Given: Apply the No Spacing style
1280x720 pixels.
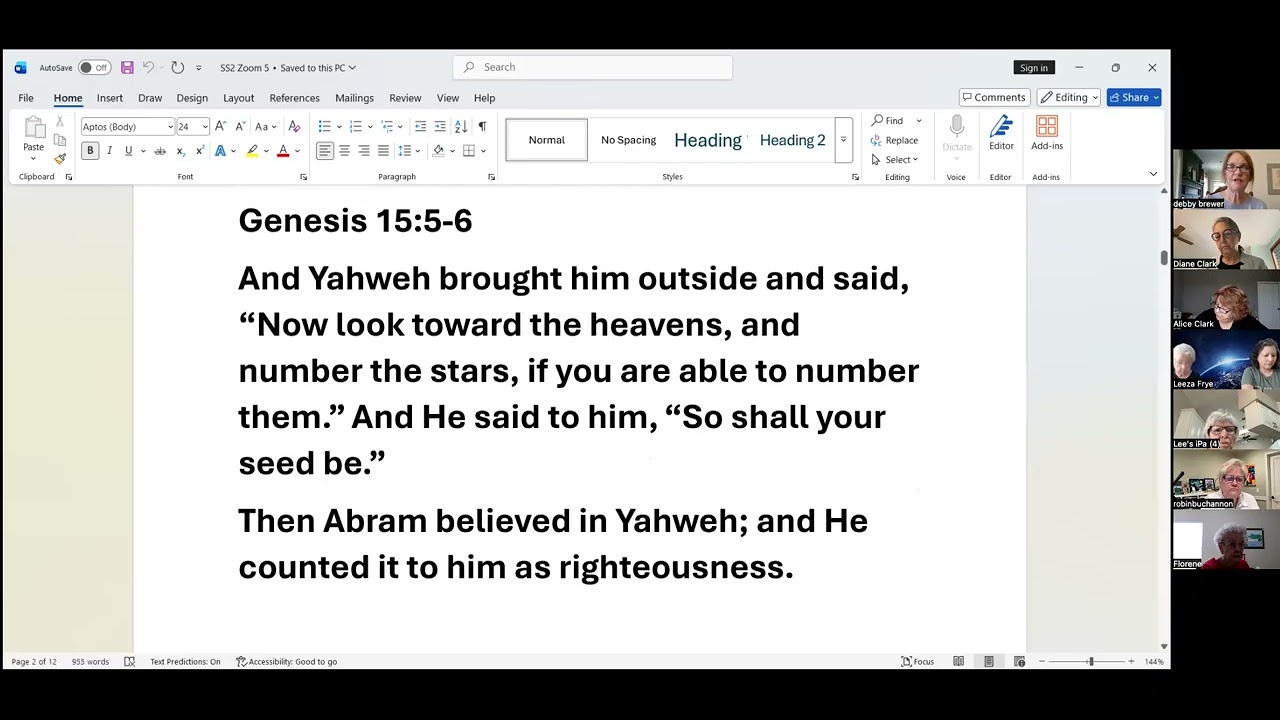Looking at the screenshot, I should [629, 140].
